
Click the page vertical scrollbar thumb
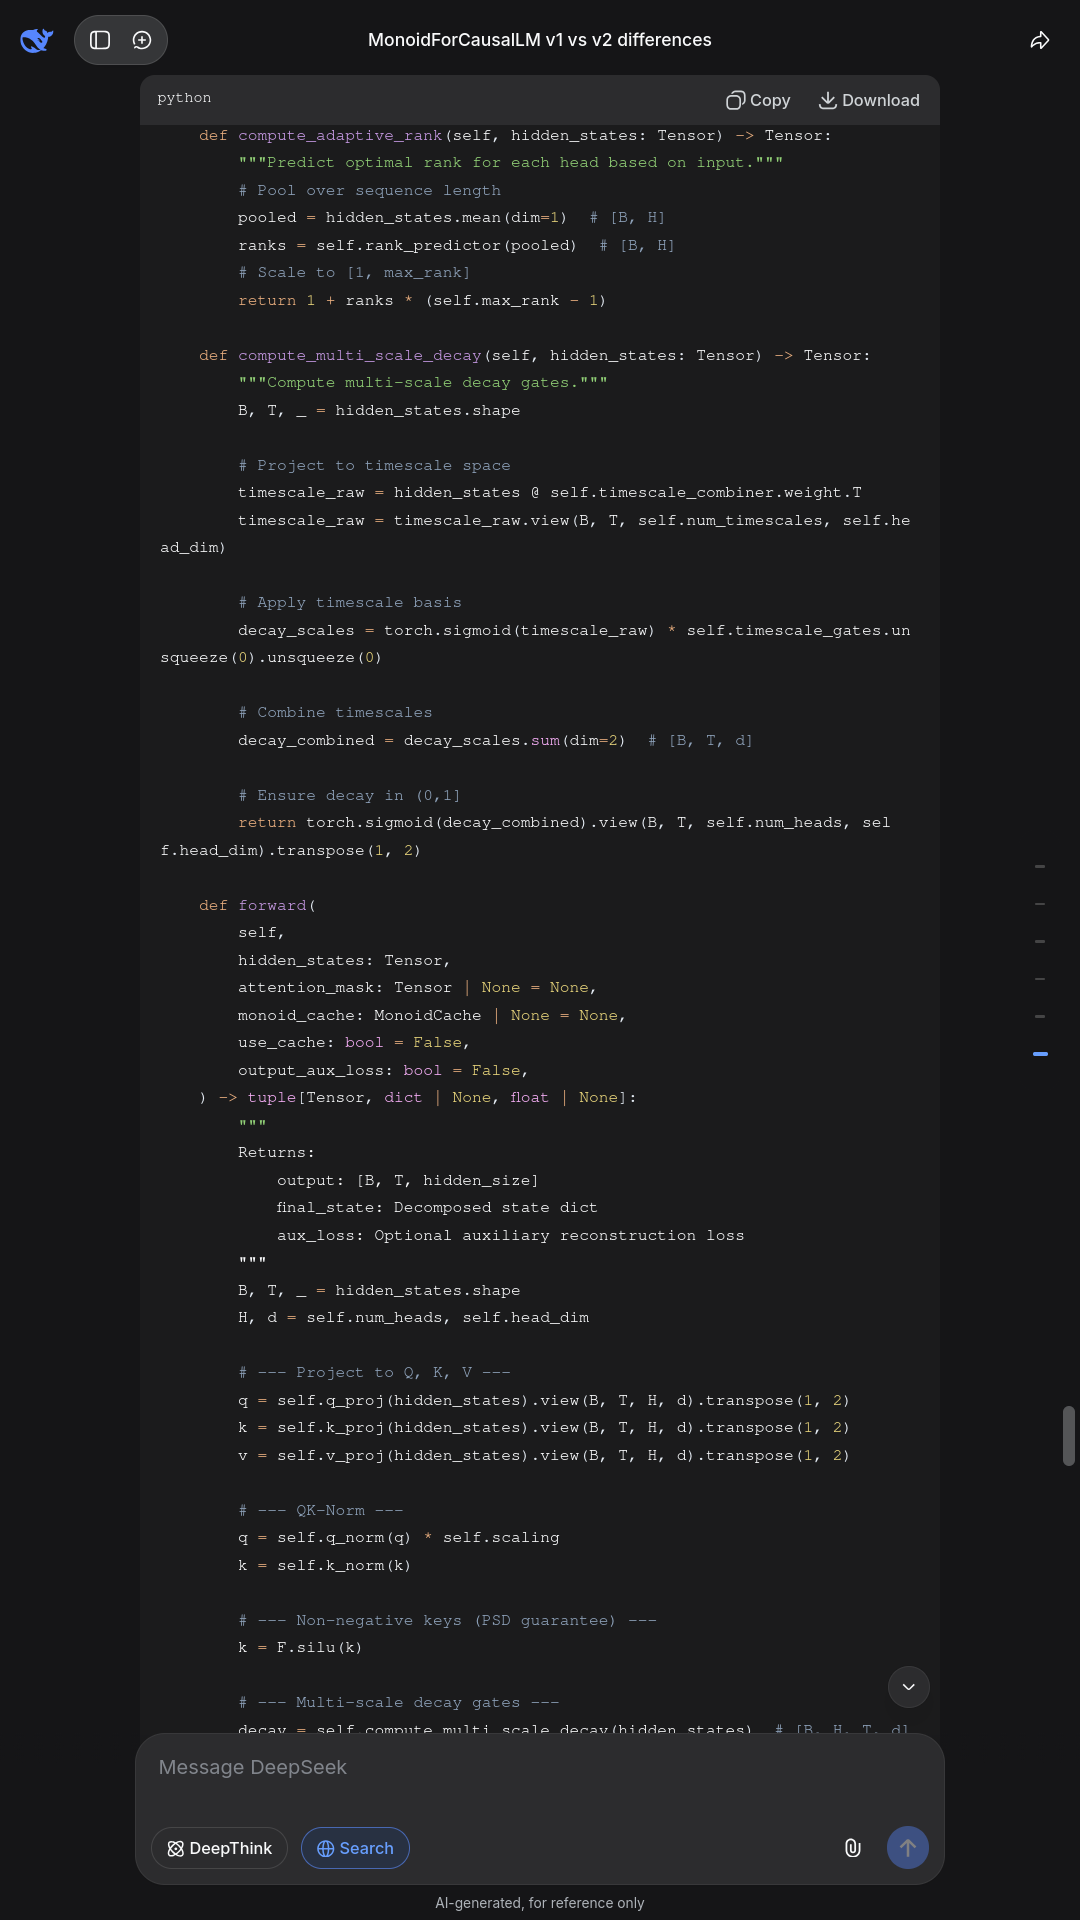click(x=1068, y=1436)
